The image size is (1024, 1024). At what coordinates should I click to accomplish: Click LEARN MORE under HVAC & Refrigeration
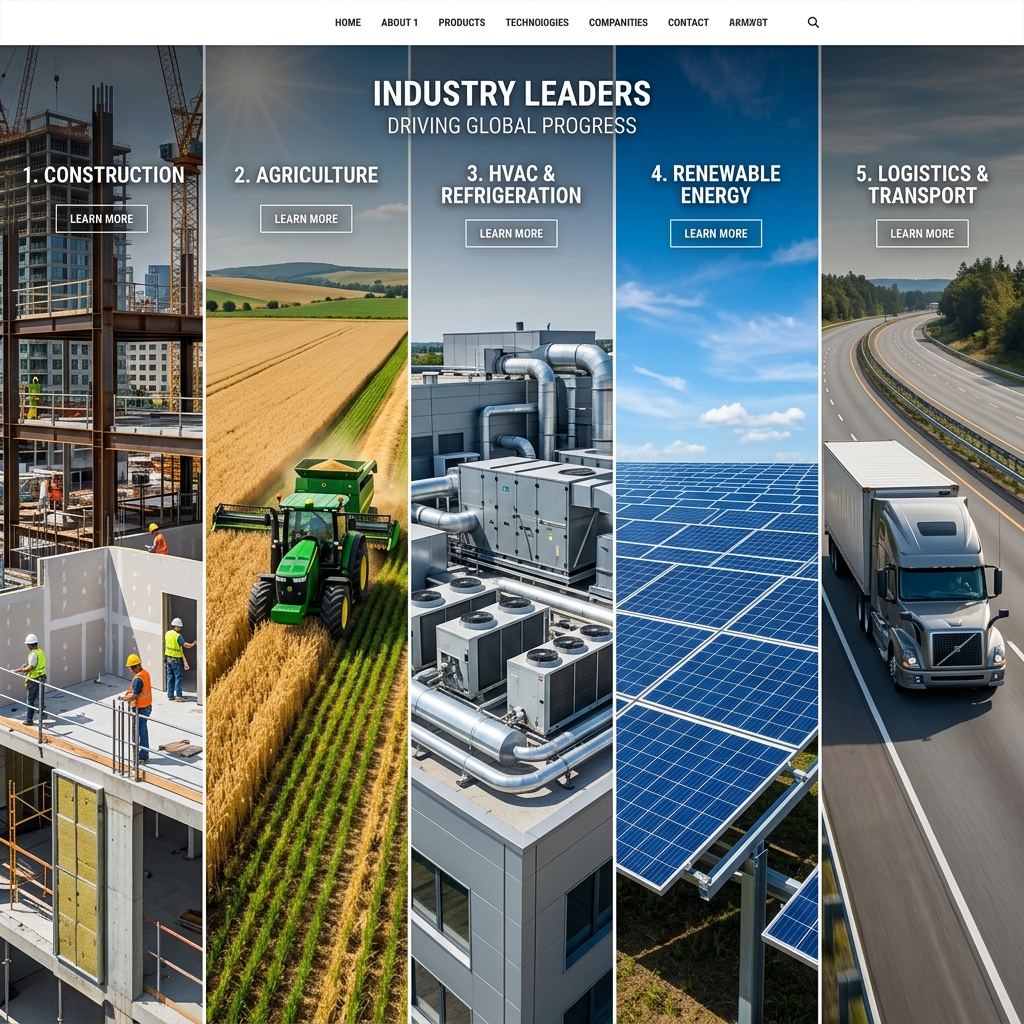(x=511, y=233)
